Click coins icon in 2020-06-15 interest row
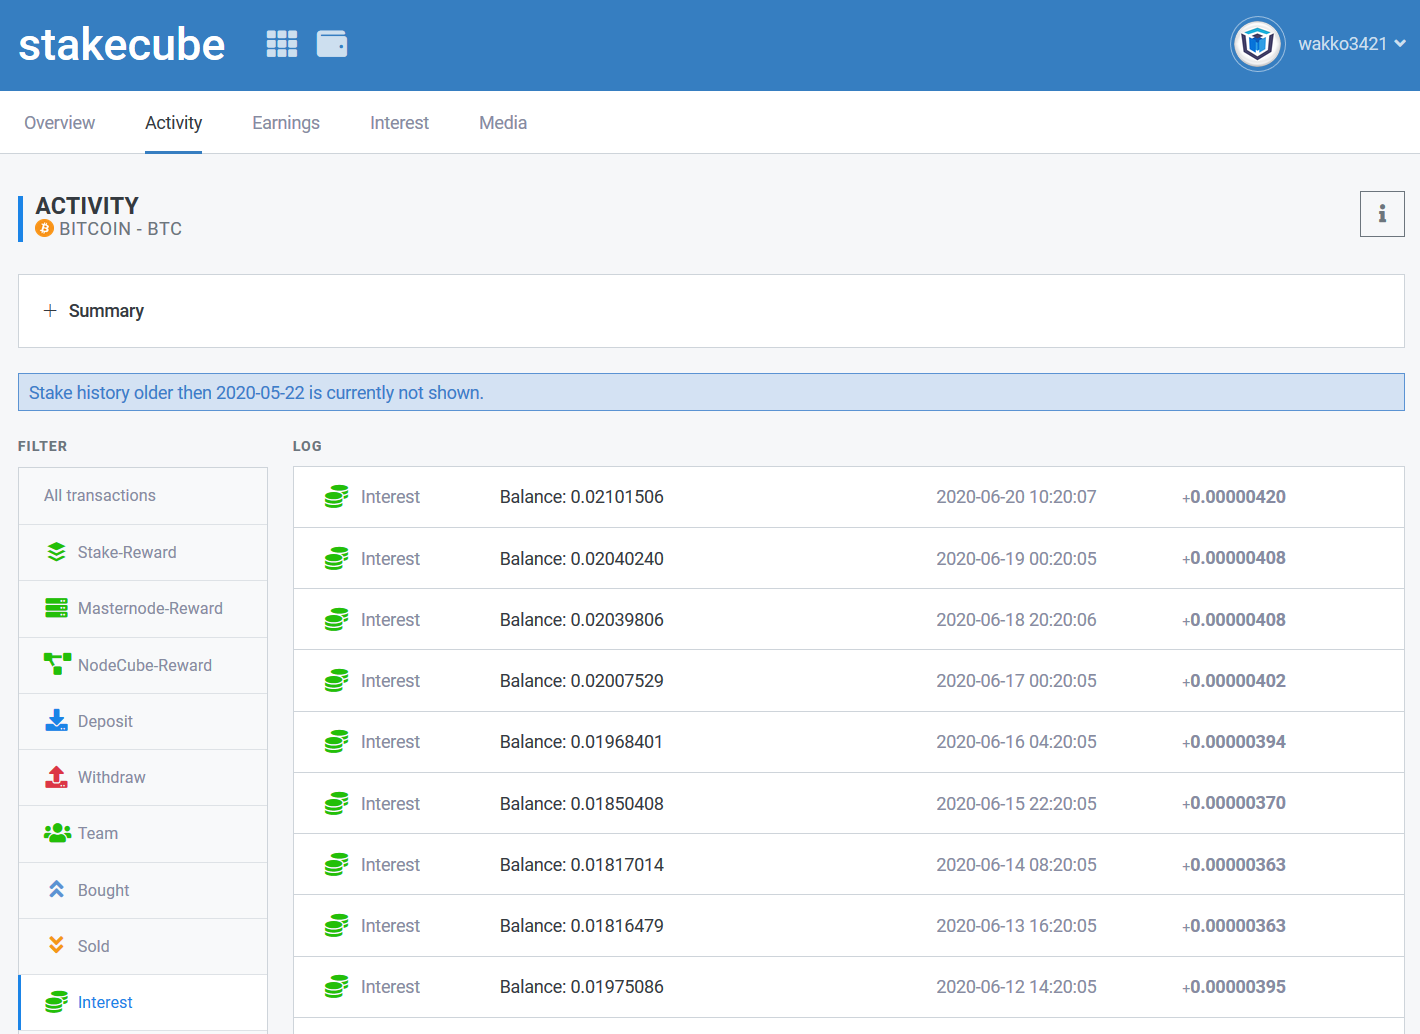Image resolution: width=1420 pixels, height=1034 pixels. tap(337, 803)
